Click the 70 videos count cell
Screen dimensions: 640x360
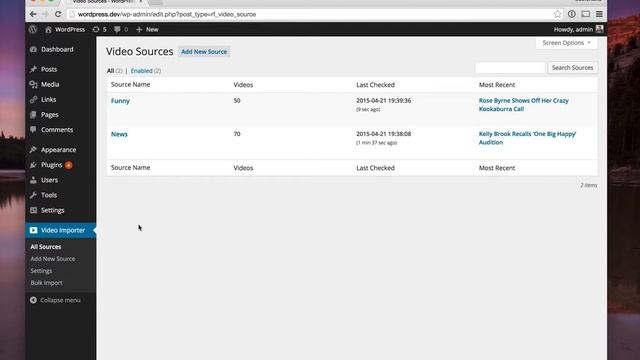pyautogui.click(x=237, y=134)
